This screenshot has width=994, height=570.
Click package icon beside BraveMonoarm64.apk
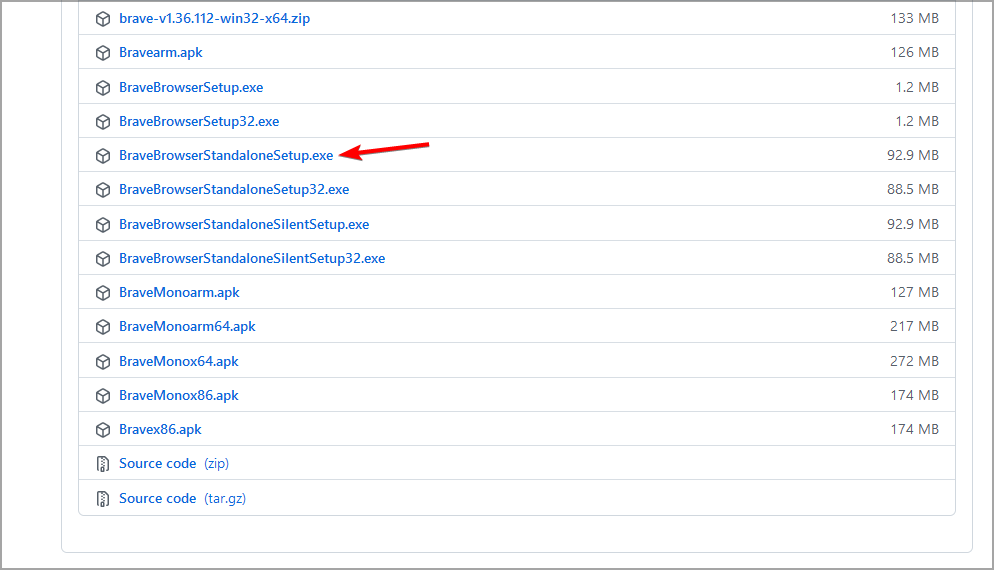[103, 327]
